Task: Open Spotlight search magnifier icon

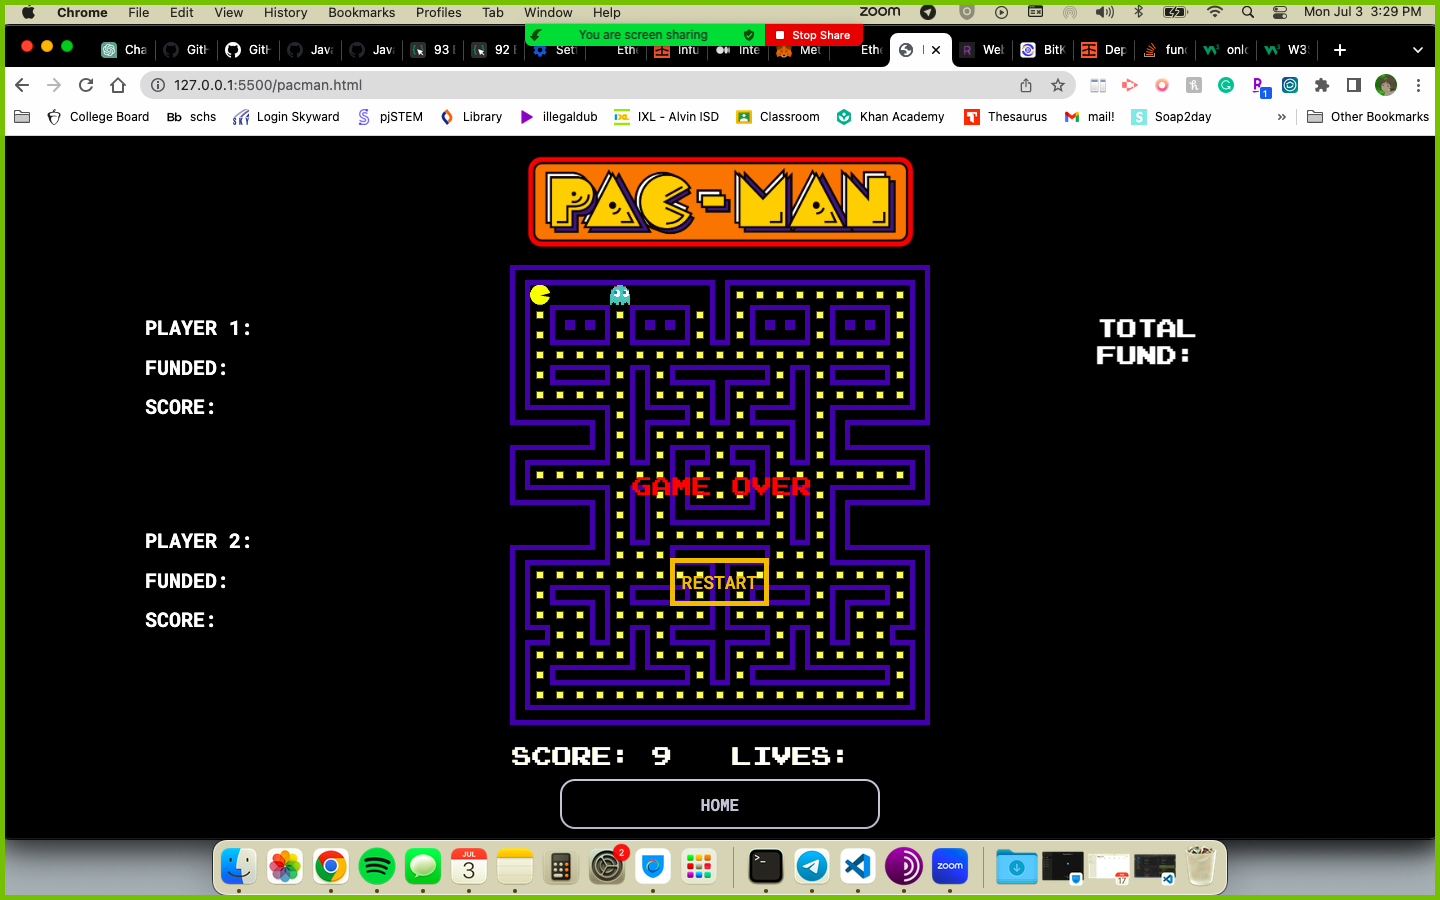Action: tap(1248, 12)
